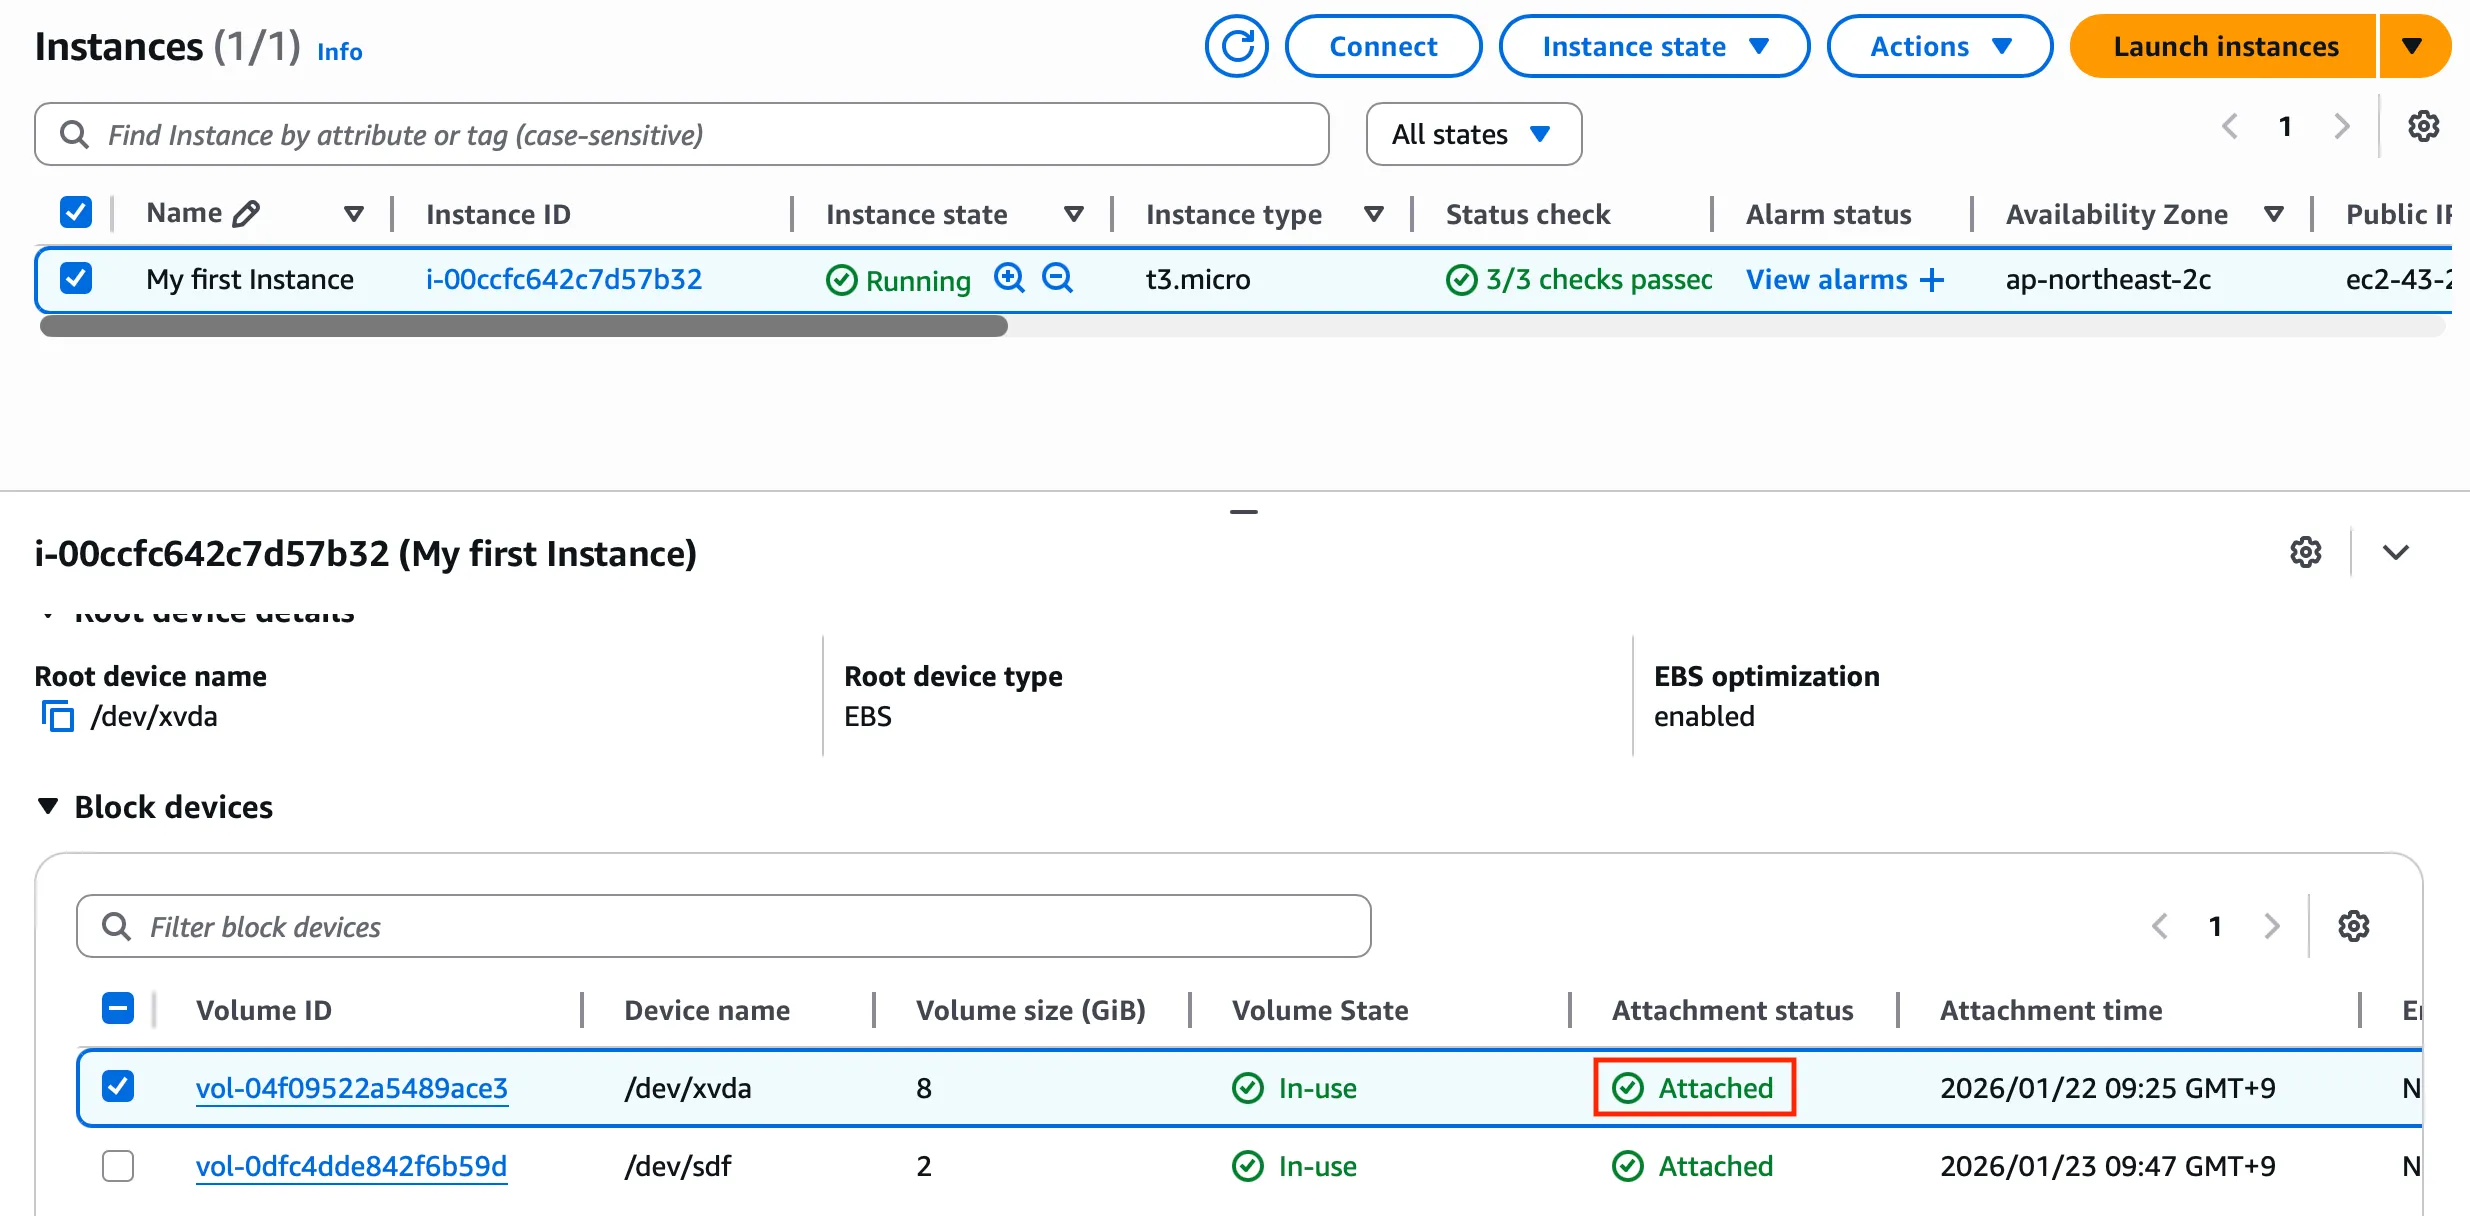The height and width of the screenshot is (1216, 2470).
Task: Click the zoom-in filter icon beside Running
Action: [1009, 278]
